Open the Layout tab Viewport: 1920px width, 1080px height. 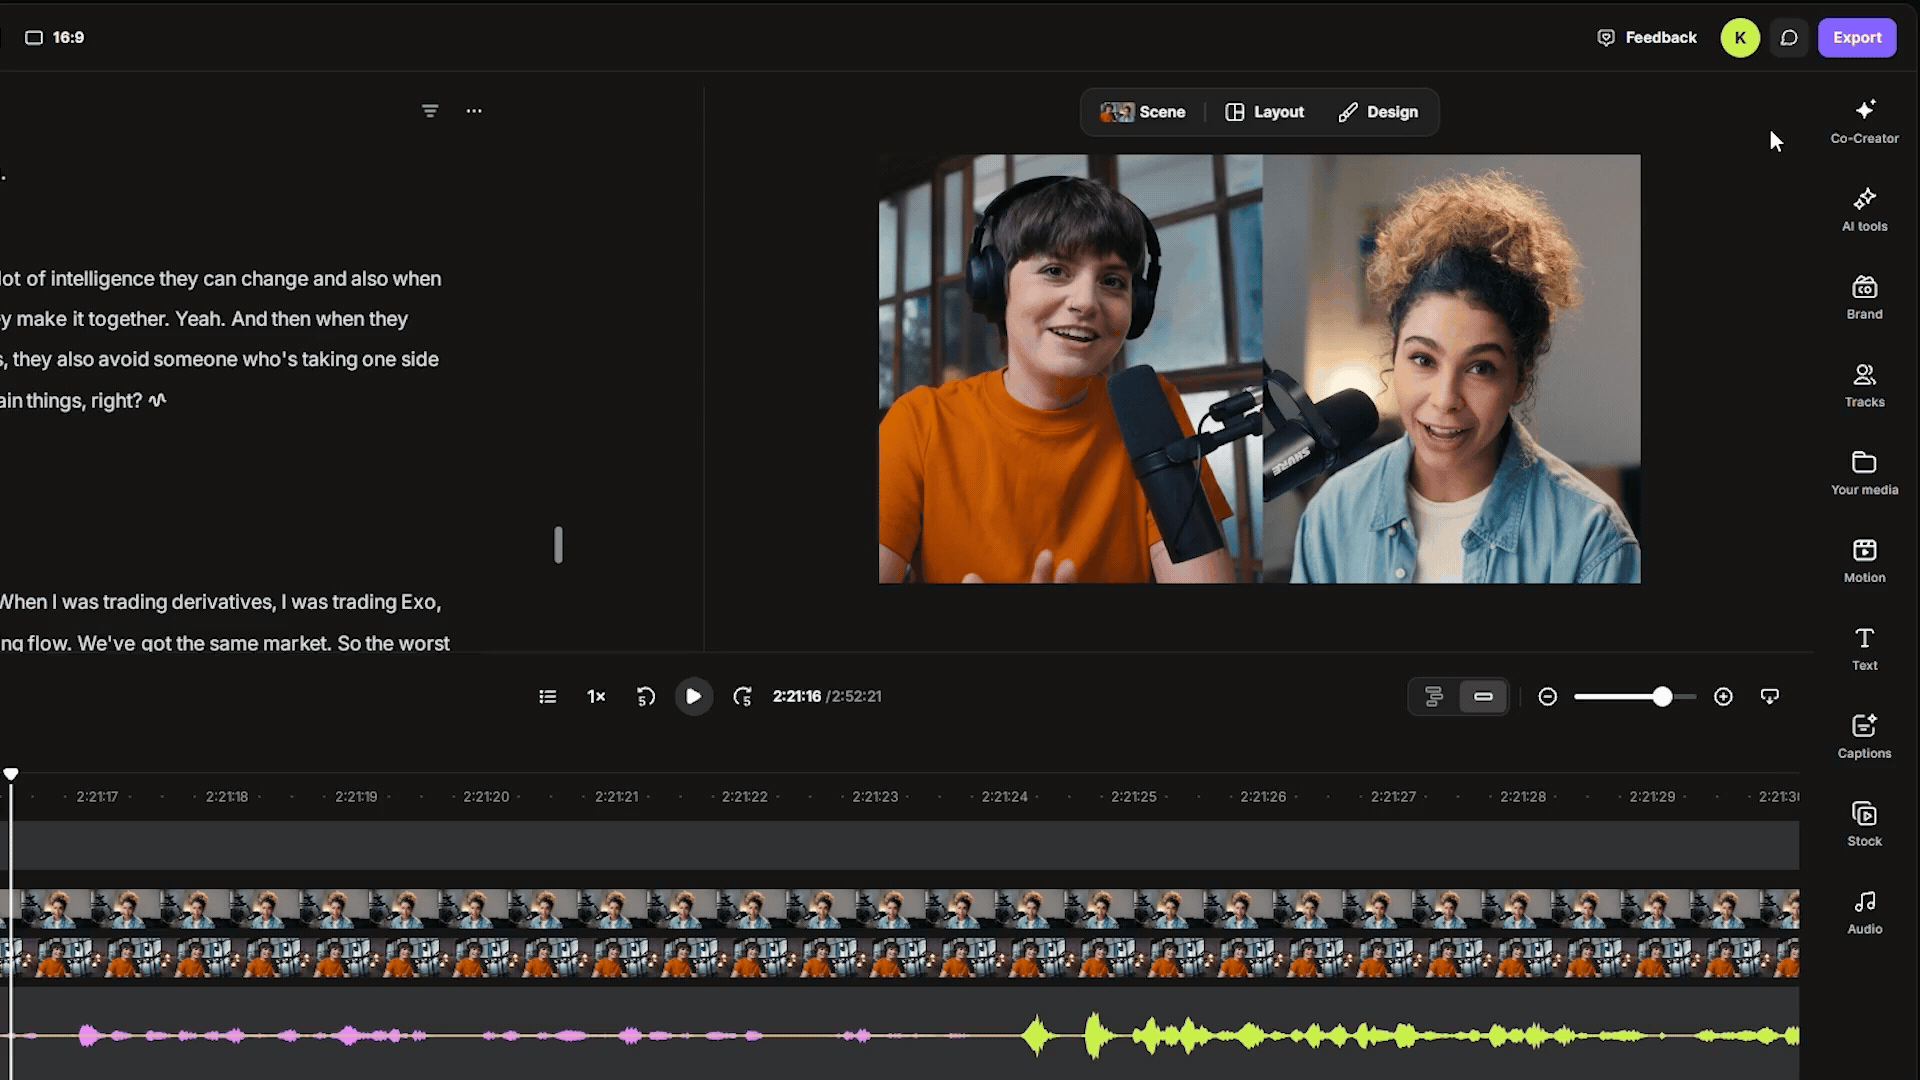click(x=1265, y=112)
